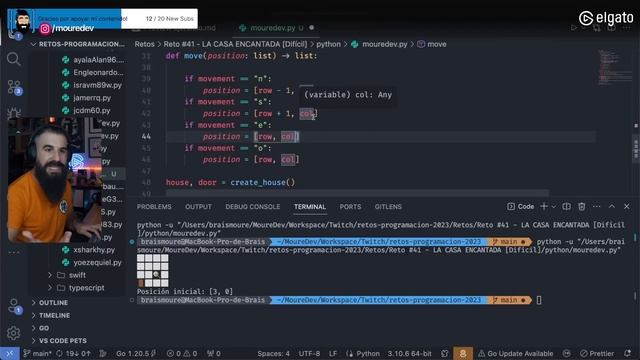This screenshot has height=360, width=640.
Task: Open terminal panel more actions menu
Action: pyautogui.click(x=597, y=207)
